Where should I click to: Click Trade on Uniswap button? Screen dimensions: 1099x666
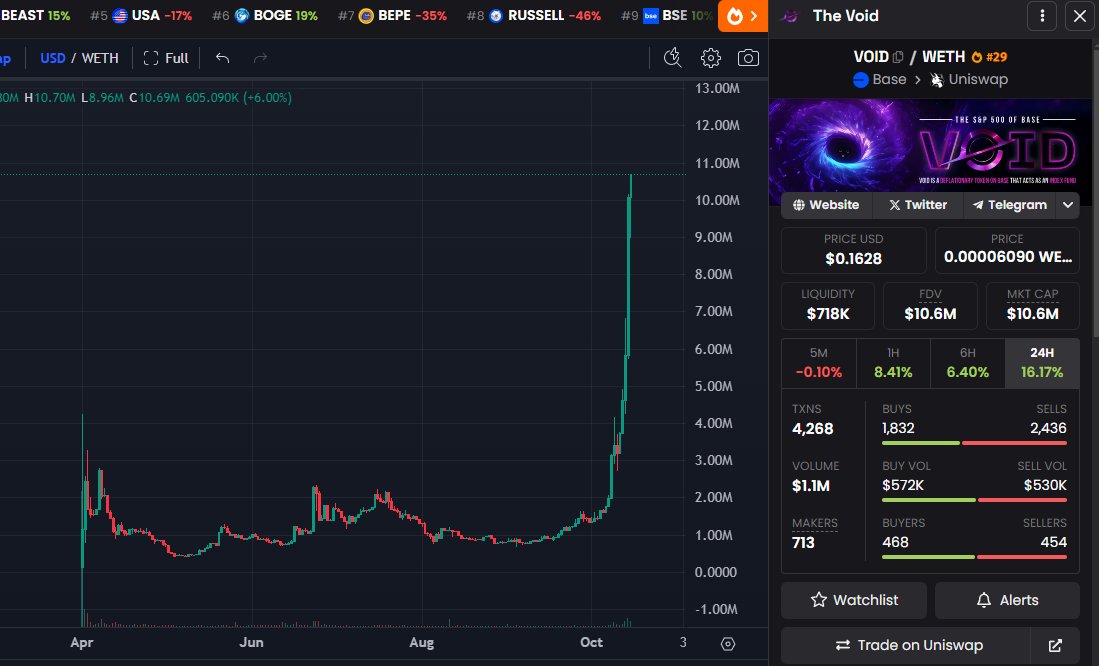(909, 645)
